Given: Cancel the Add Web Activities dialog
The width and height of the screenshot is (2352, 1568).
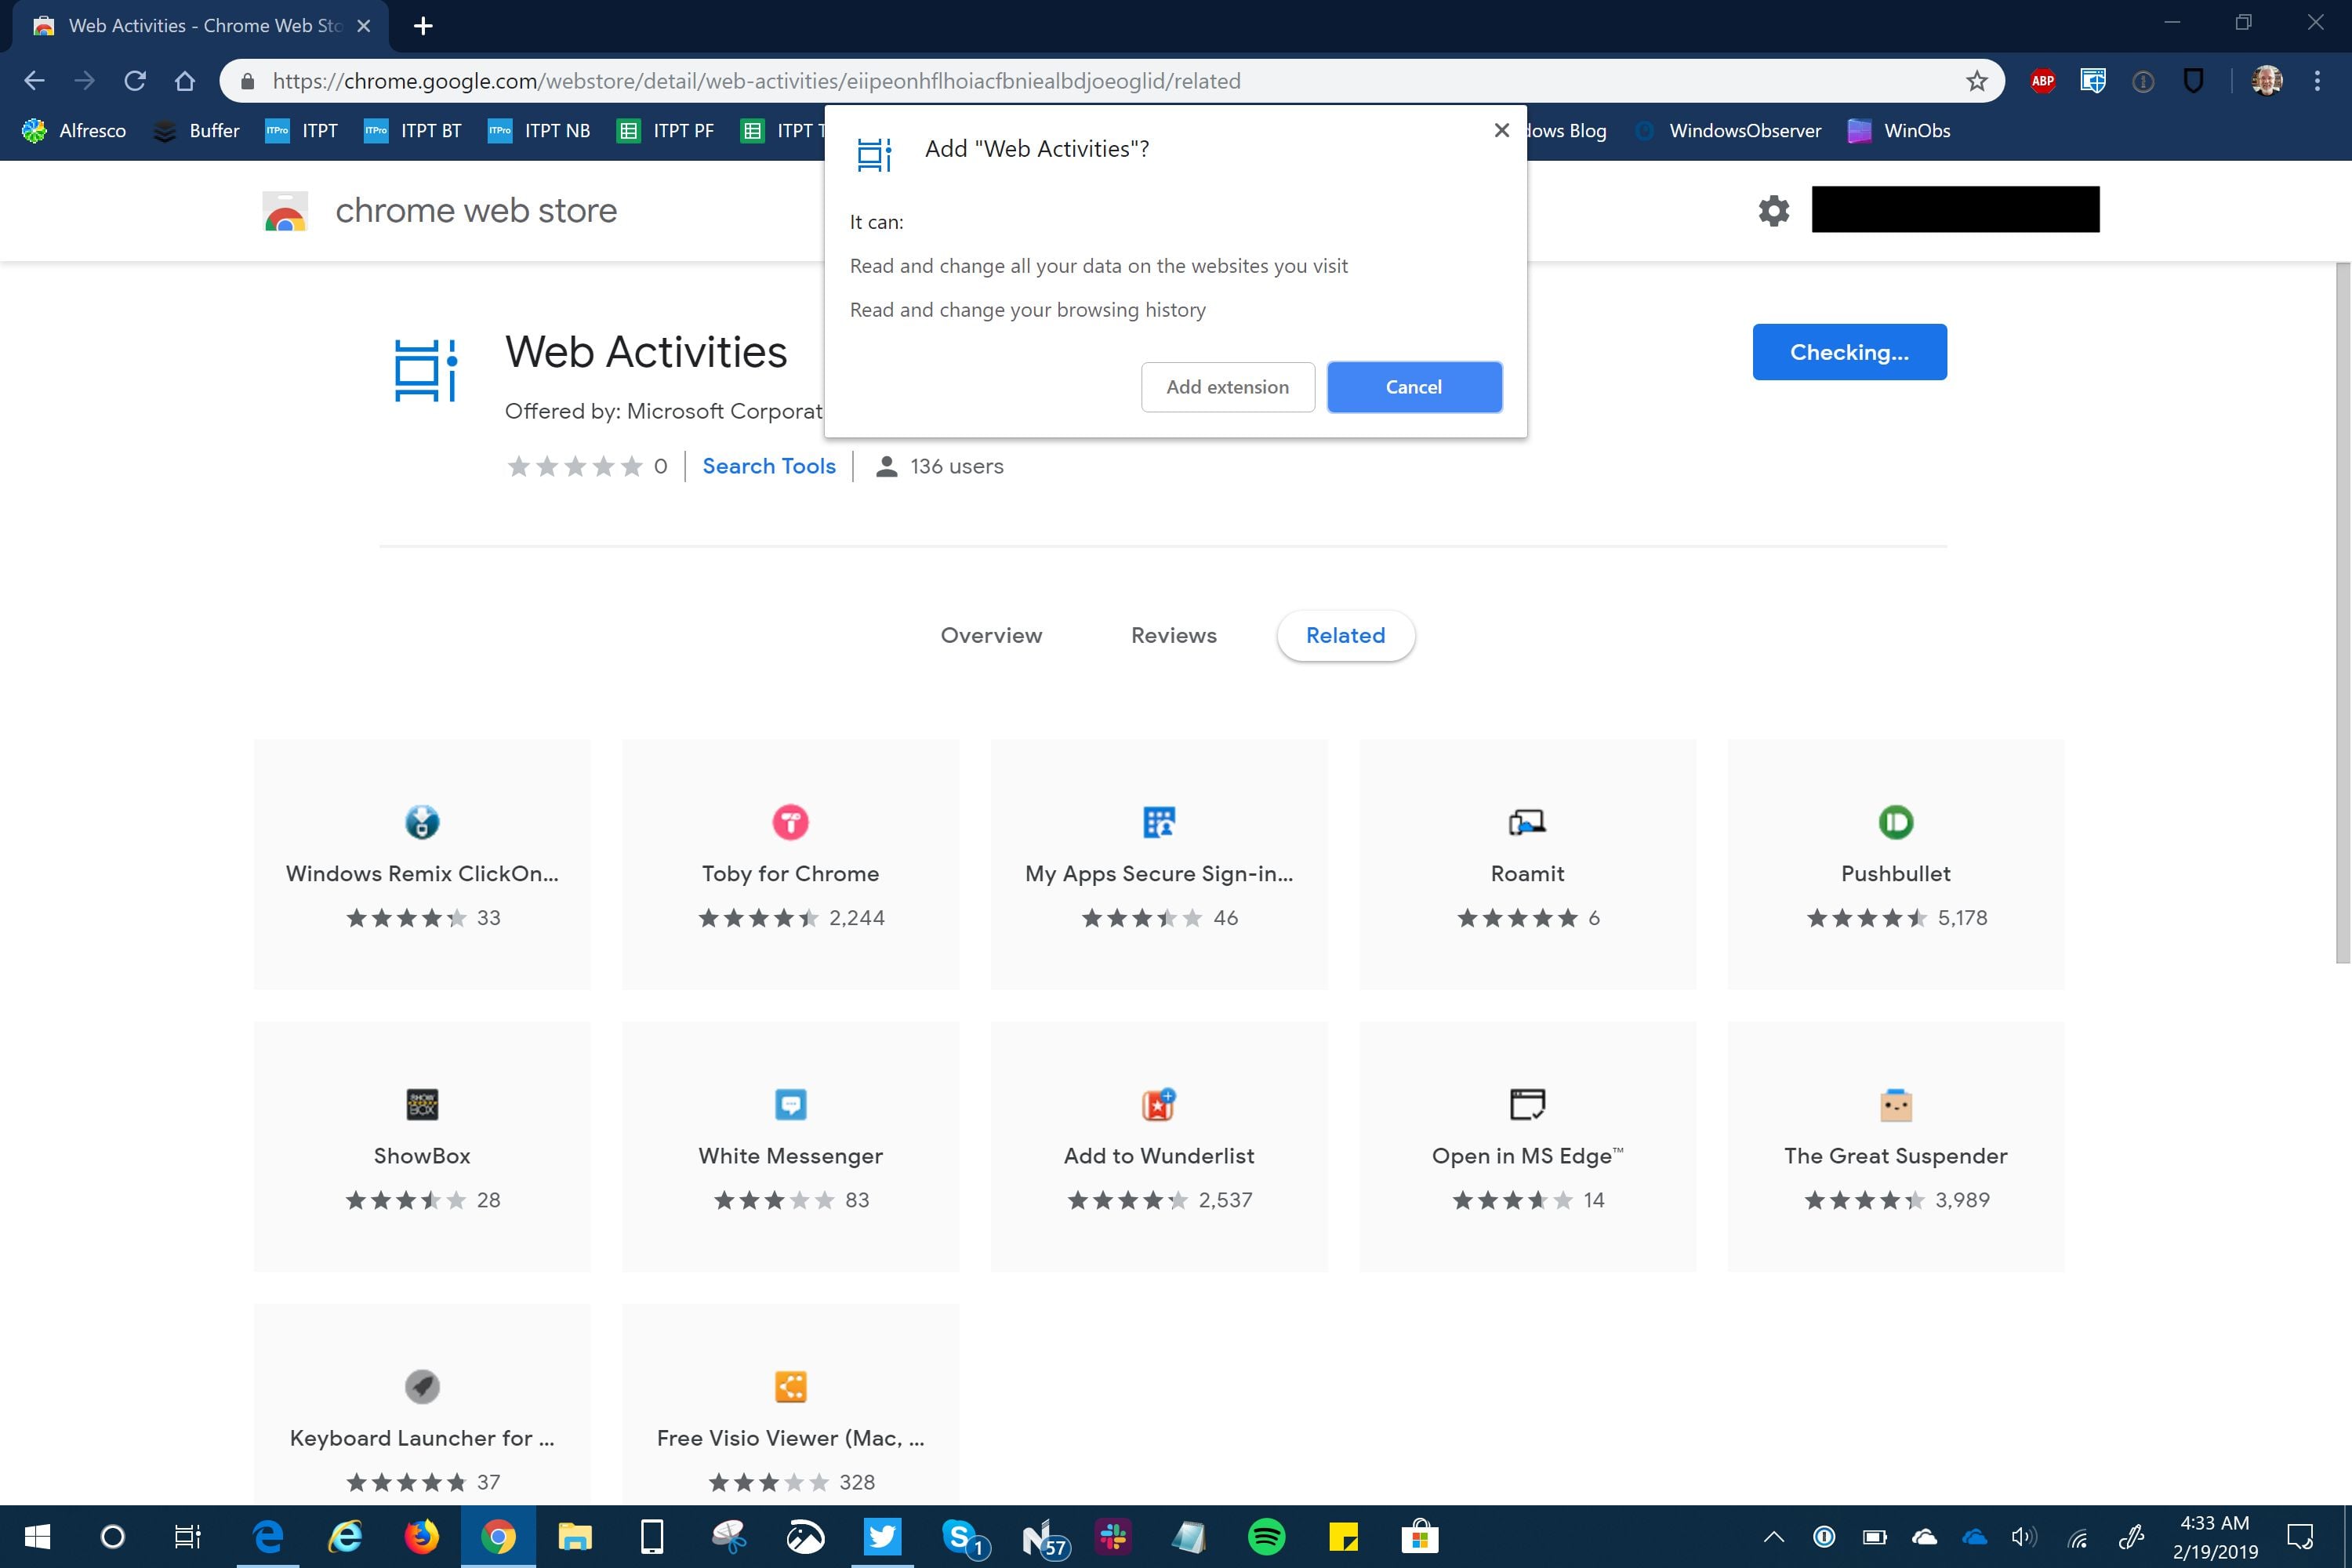Looking at the screenshot, I should point(1414,387).
